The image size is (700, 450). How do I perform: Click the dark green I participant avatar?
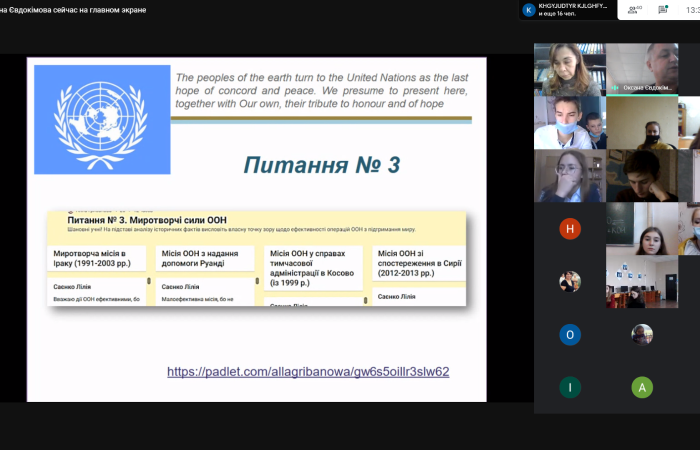tap(570, 388)
